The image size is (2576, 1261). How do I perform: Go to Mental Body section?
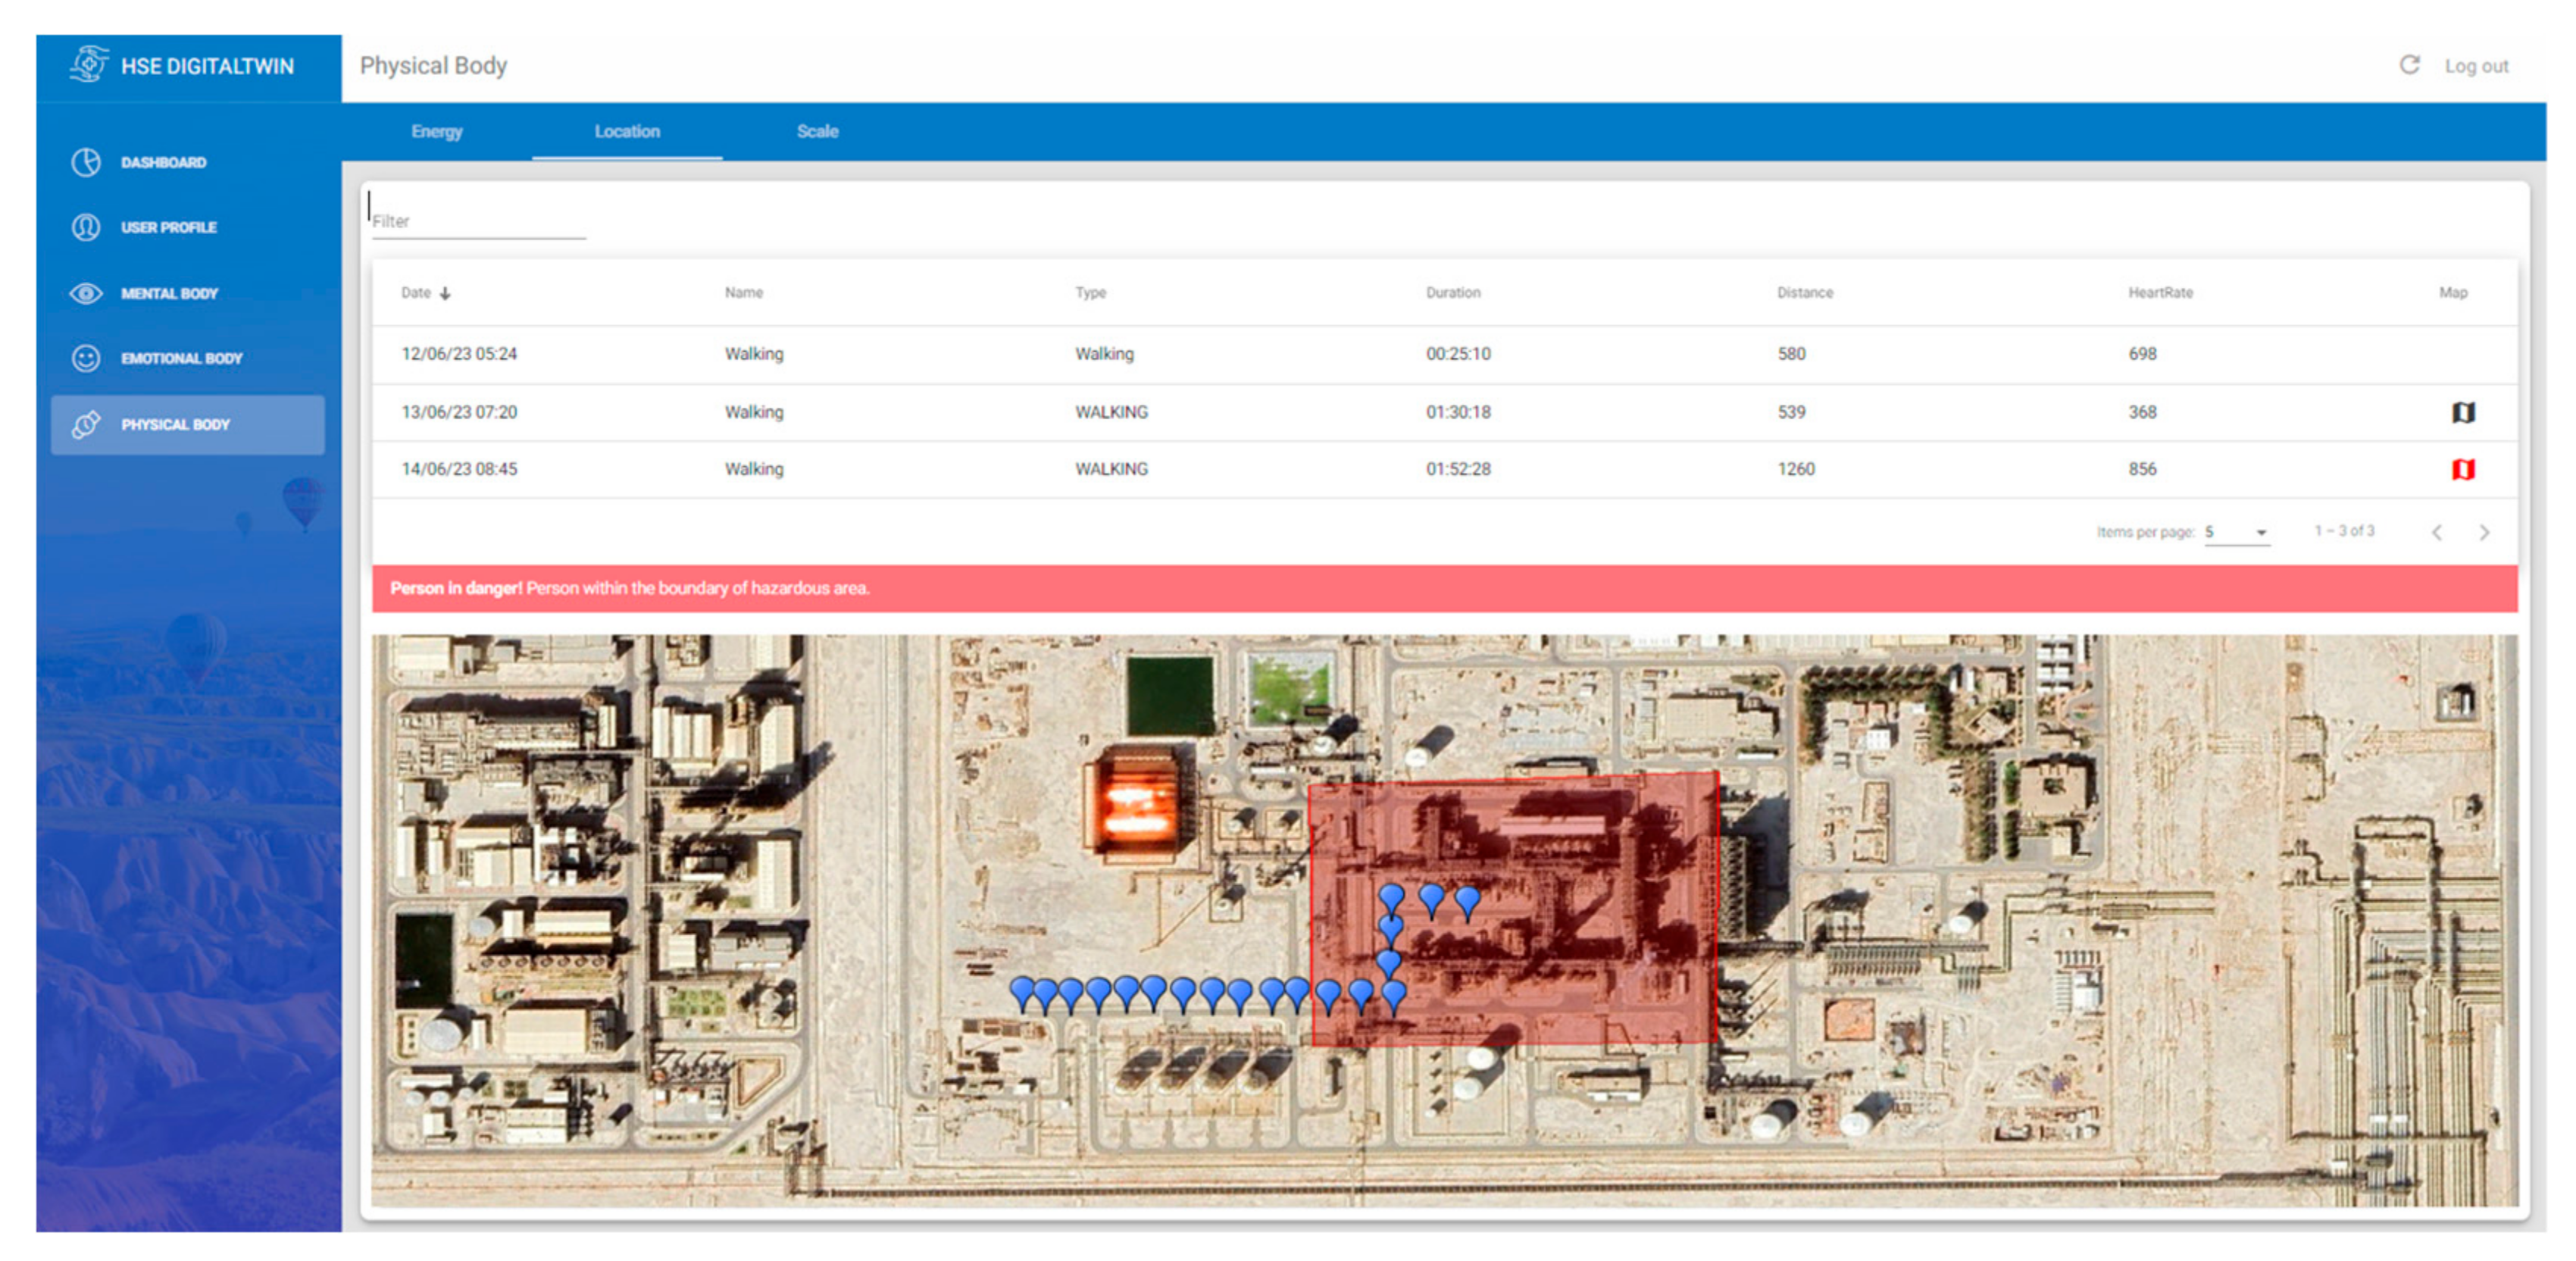[x=168, y=293]
